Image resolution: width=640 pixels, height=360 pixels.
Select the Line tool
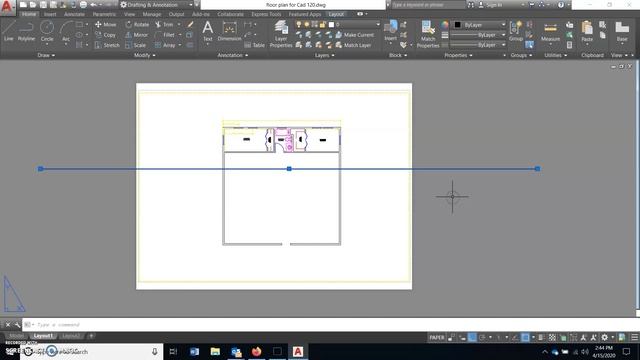tap(8, 31)
